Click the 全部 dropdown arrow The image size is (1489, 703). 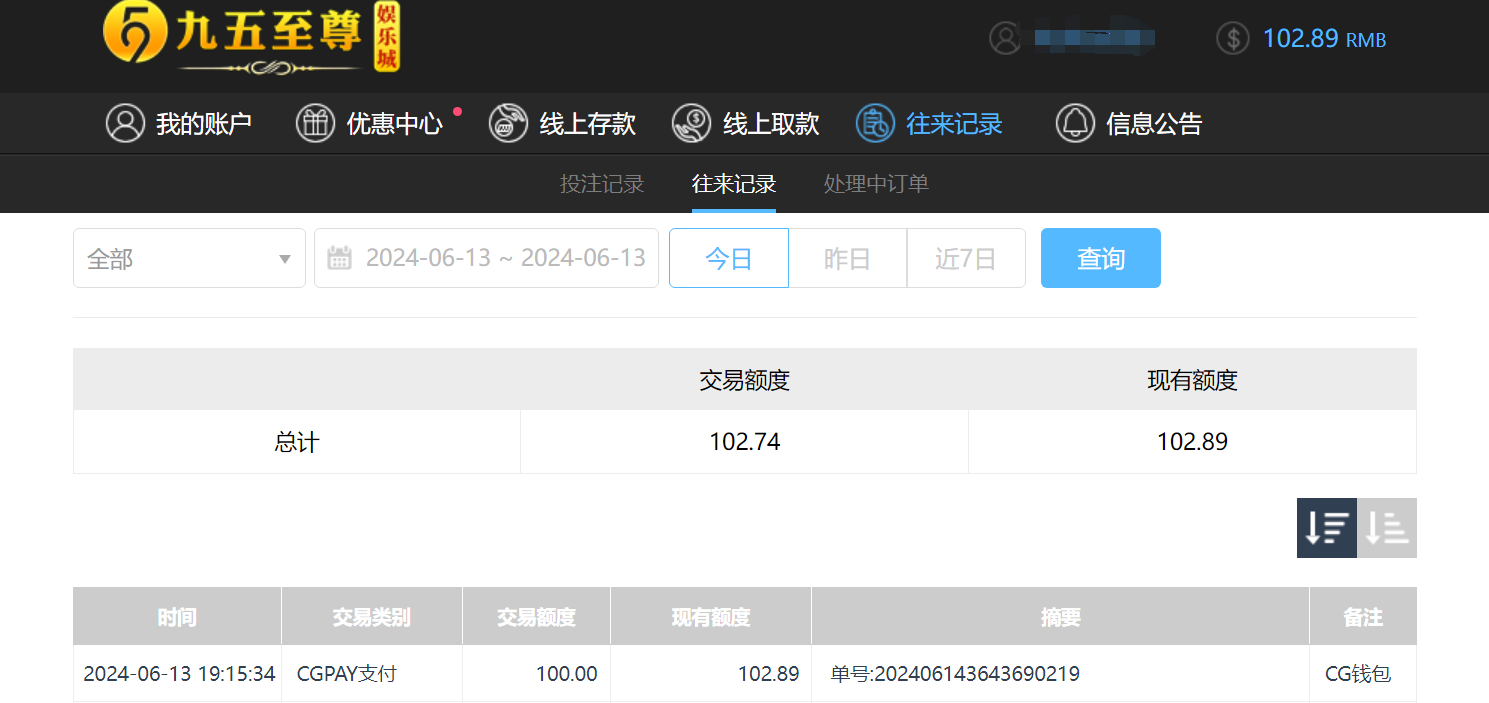[283, 257]
